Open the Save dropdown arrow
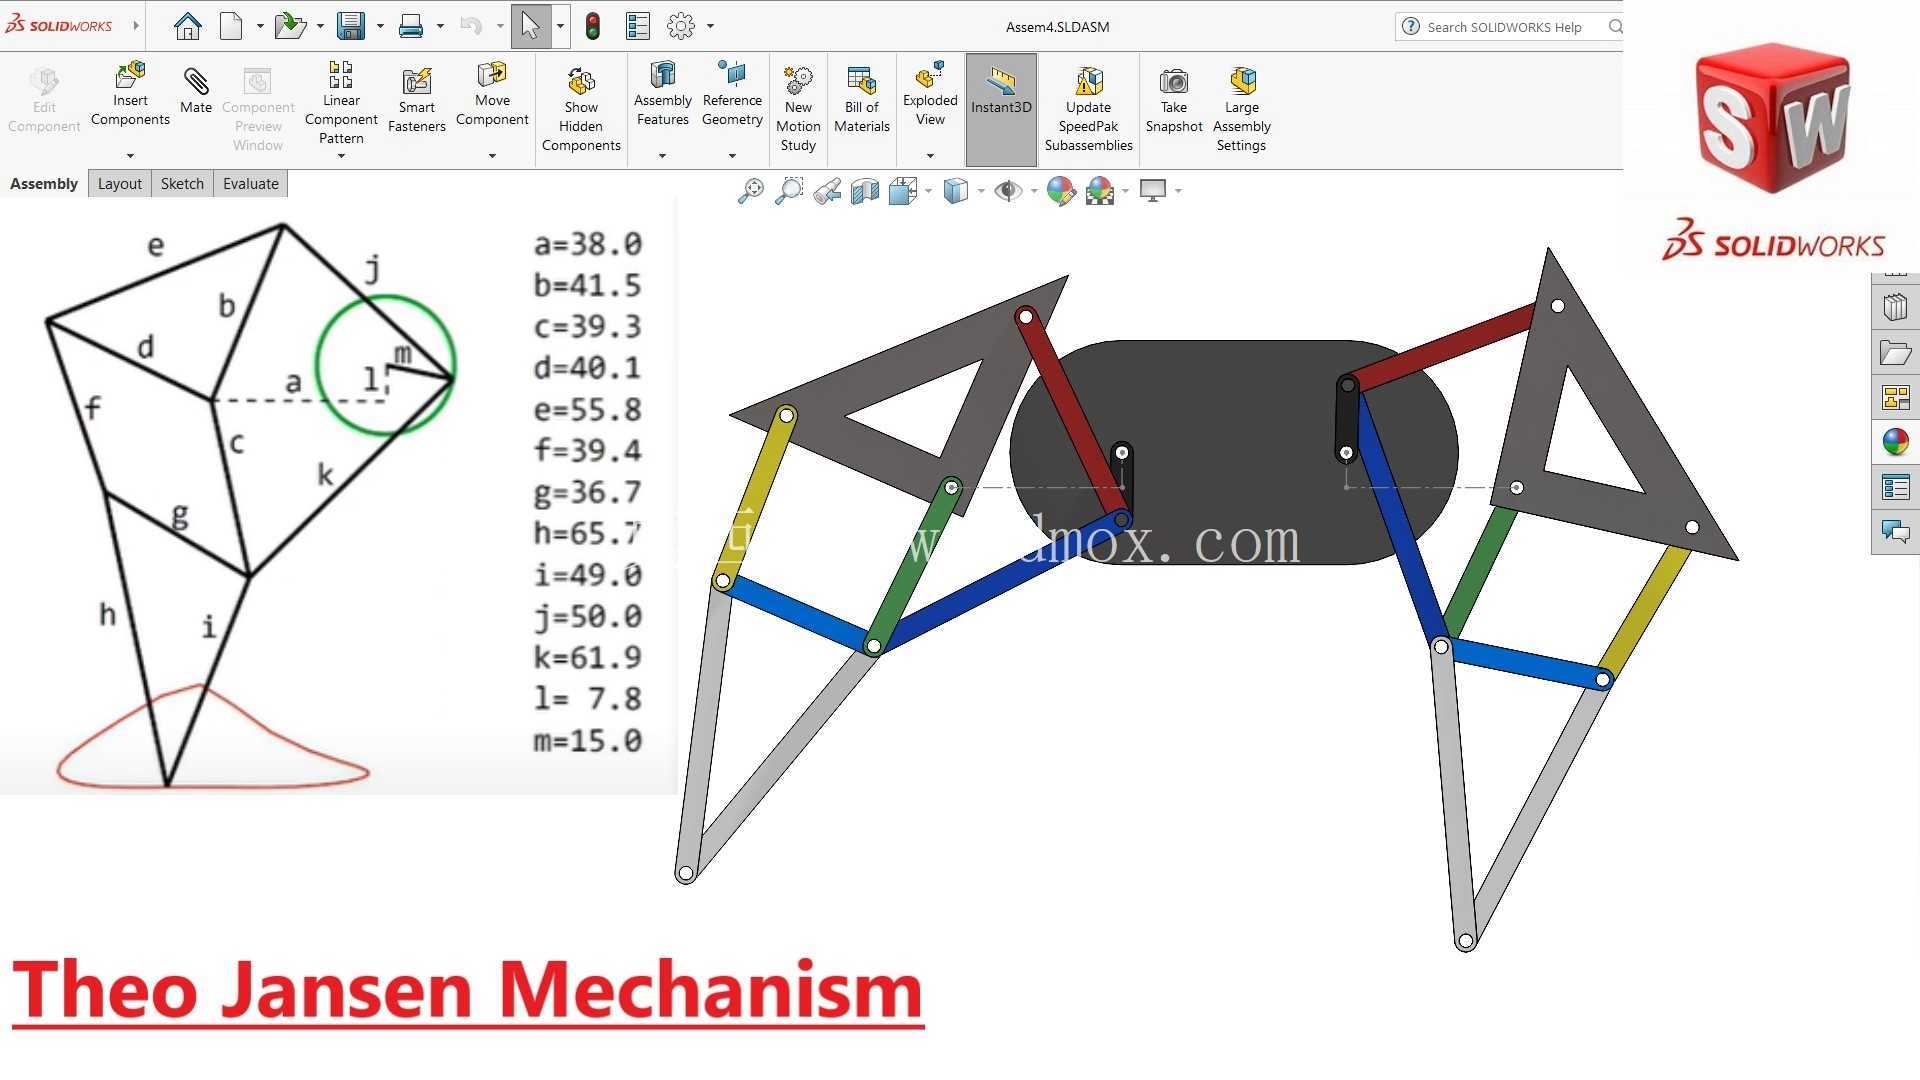The image size is (1920, 1080). click(x=380, y=26)
